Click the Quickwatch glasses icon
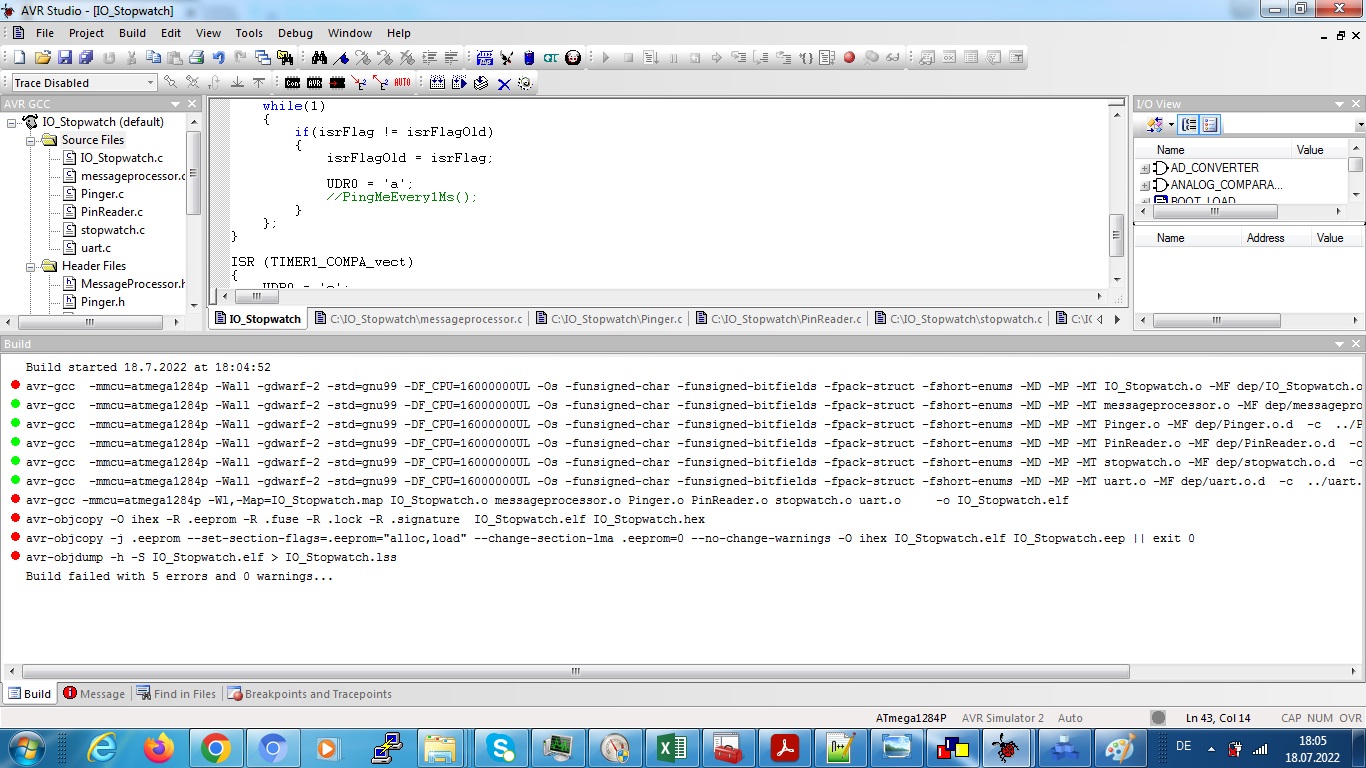Screen dimensions: 1366x768 point(893,58)
